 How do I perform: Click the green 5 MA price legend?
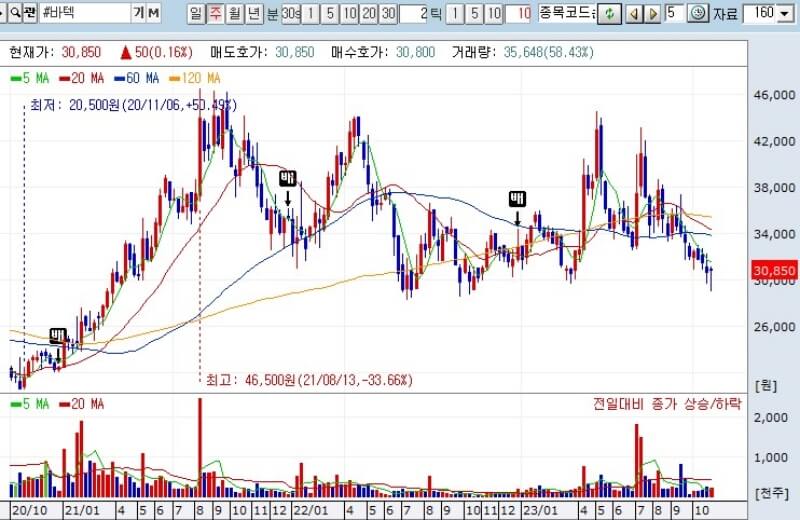pyautogui.click(x=30, y=78)
